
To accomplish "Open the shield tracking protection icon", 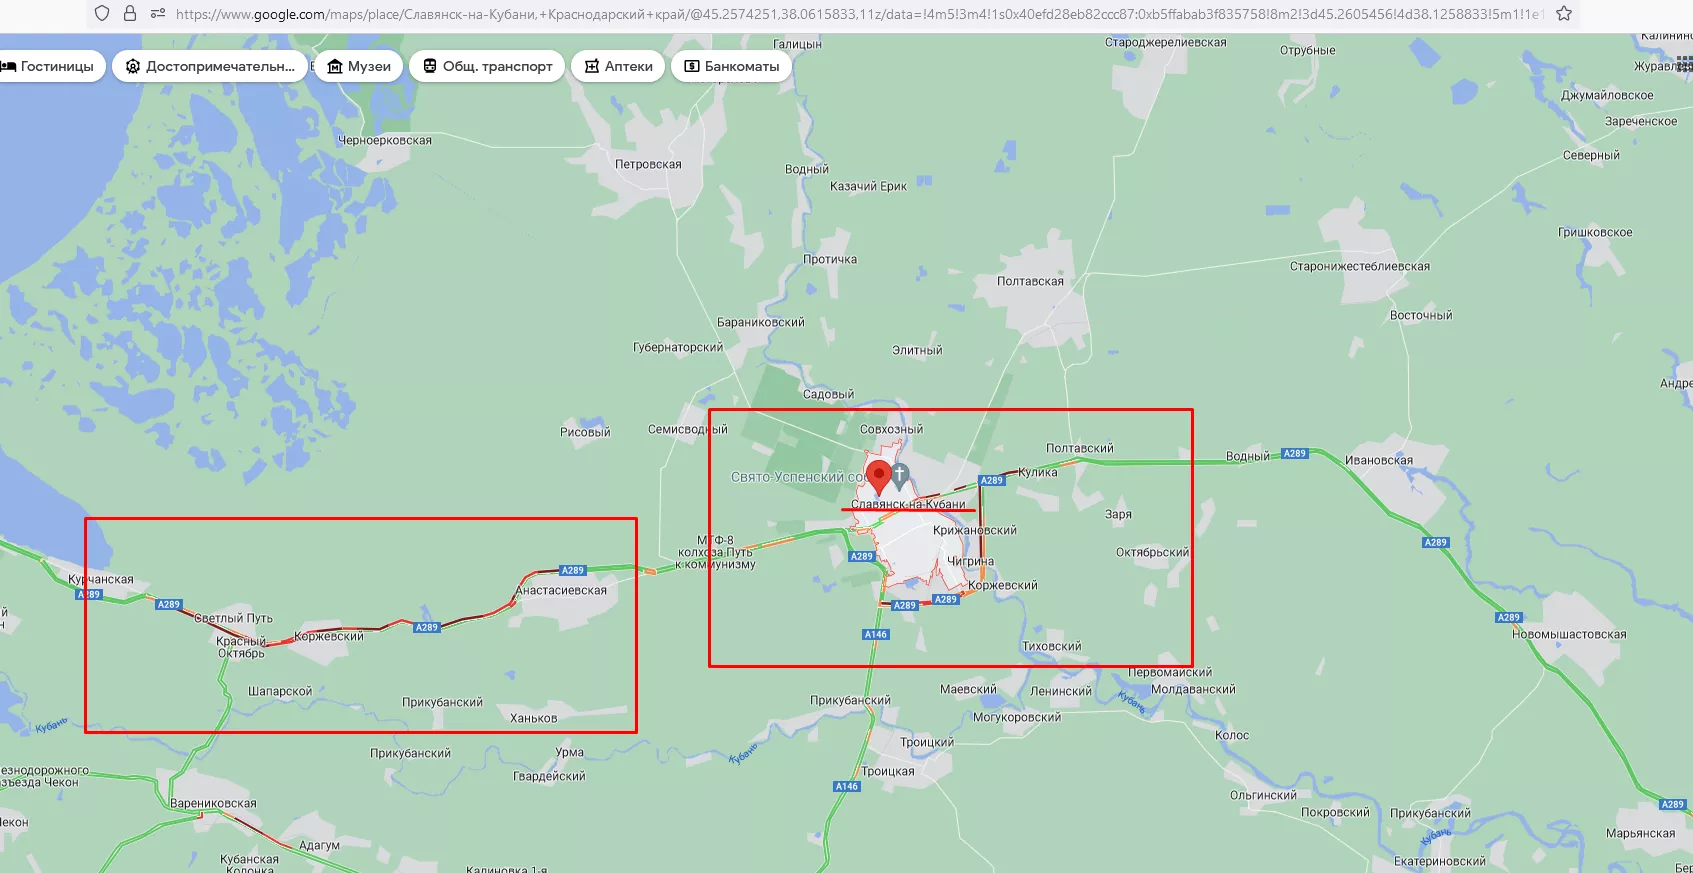I will click(x=102, y=14).
